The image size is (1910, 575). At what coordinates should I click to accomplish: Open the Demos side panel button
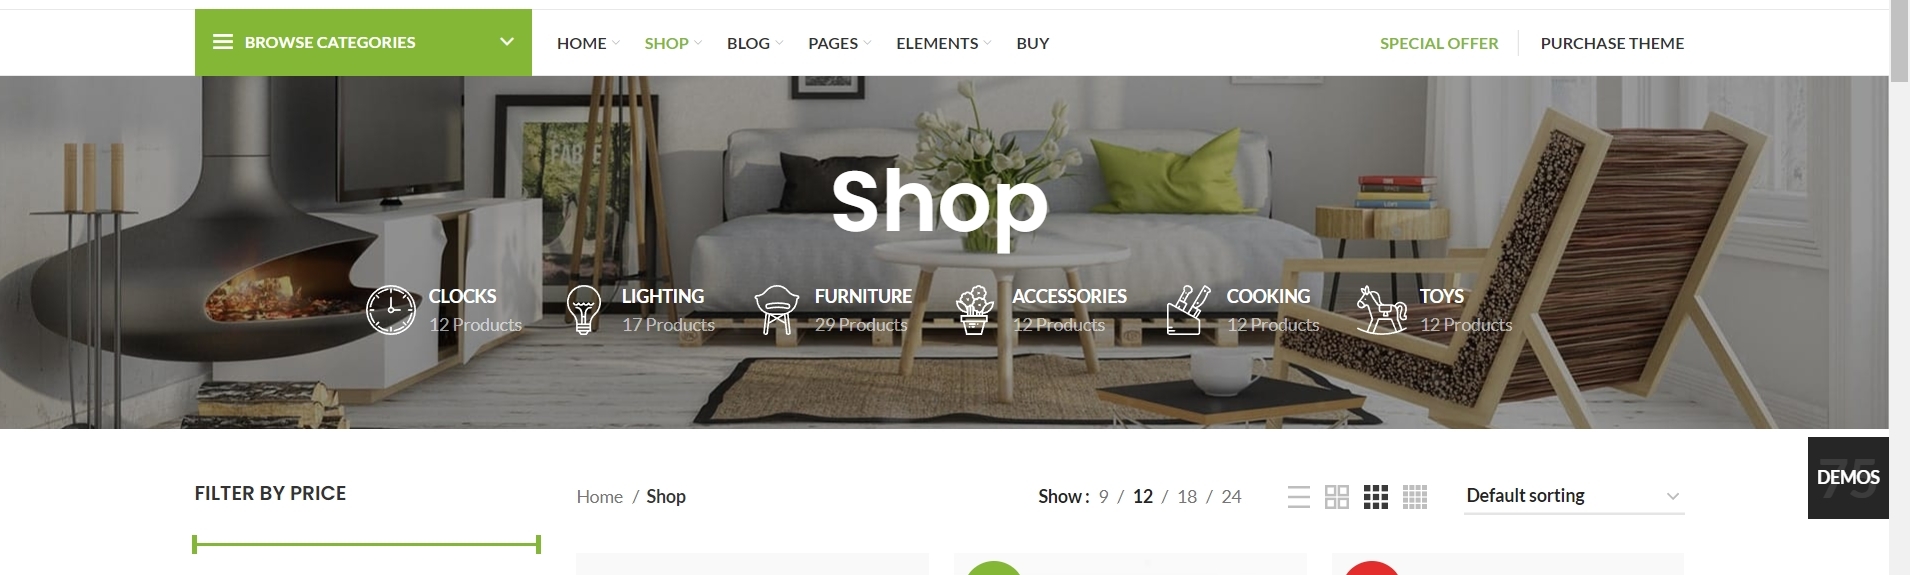click(1848, 478)
